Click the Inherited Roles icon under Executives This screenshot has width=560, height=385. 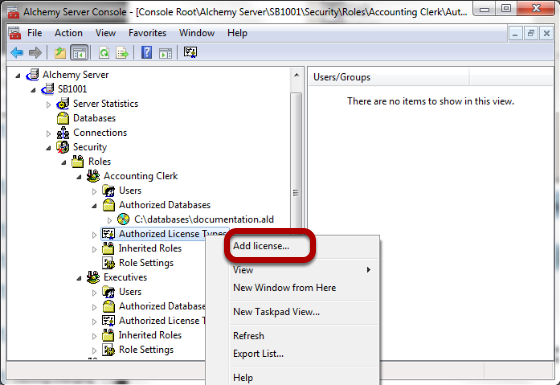(x=108, y=335)
